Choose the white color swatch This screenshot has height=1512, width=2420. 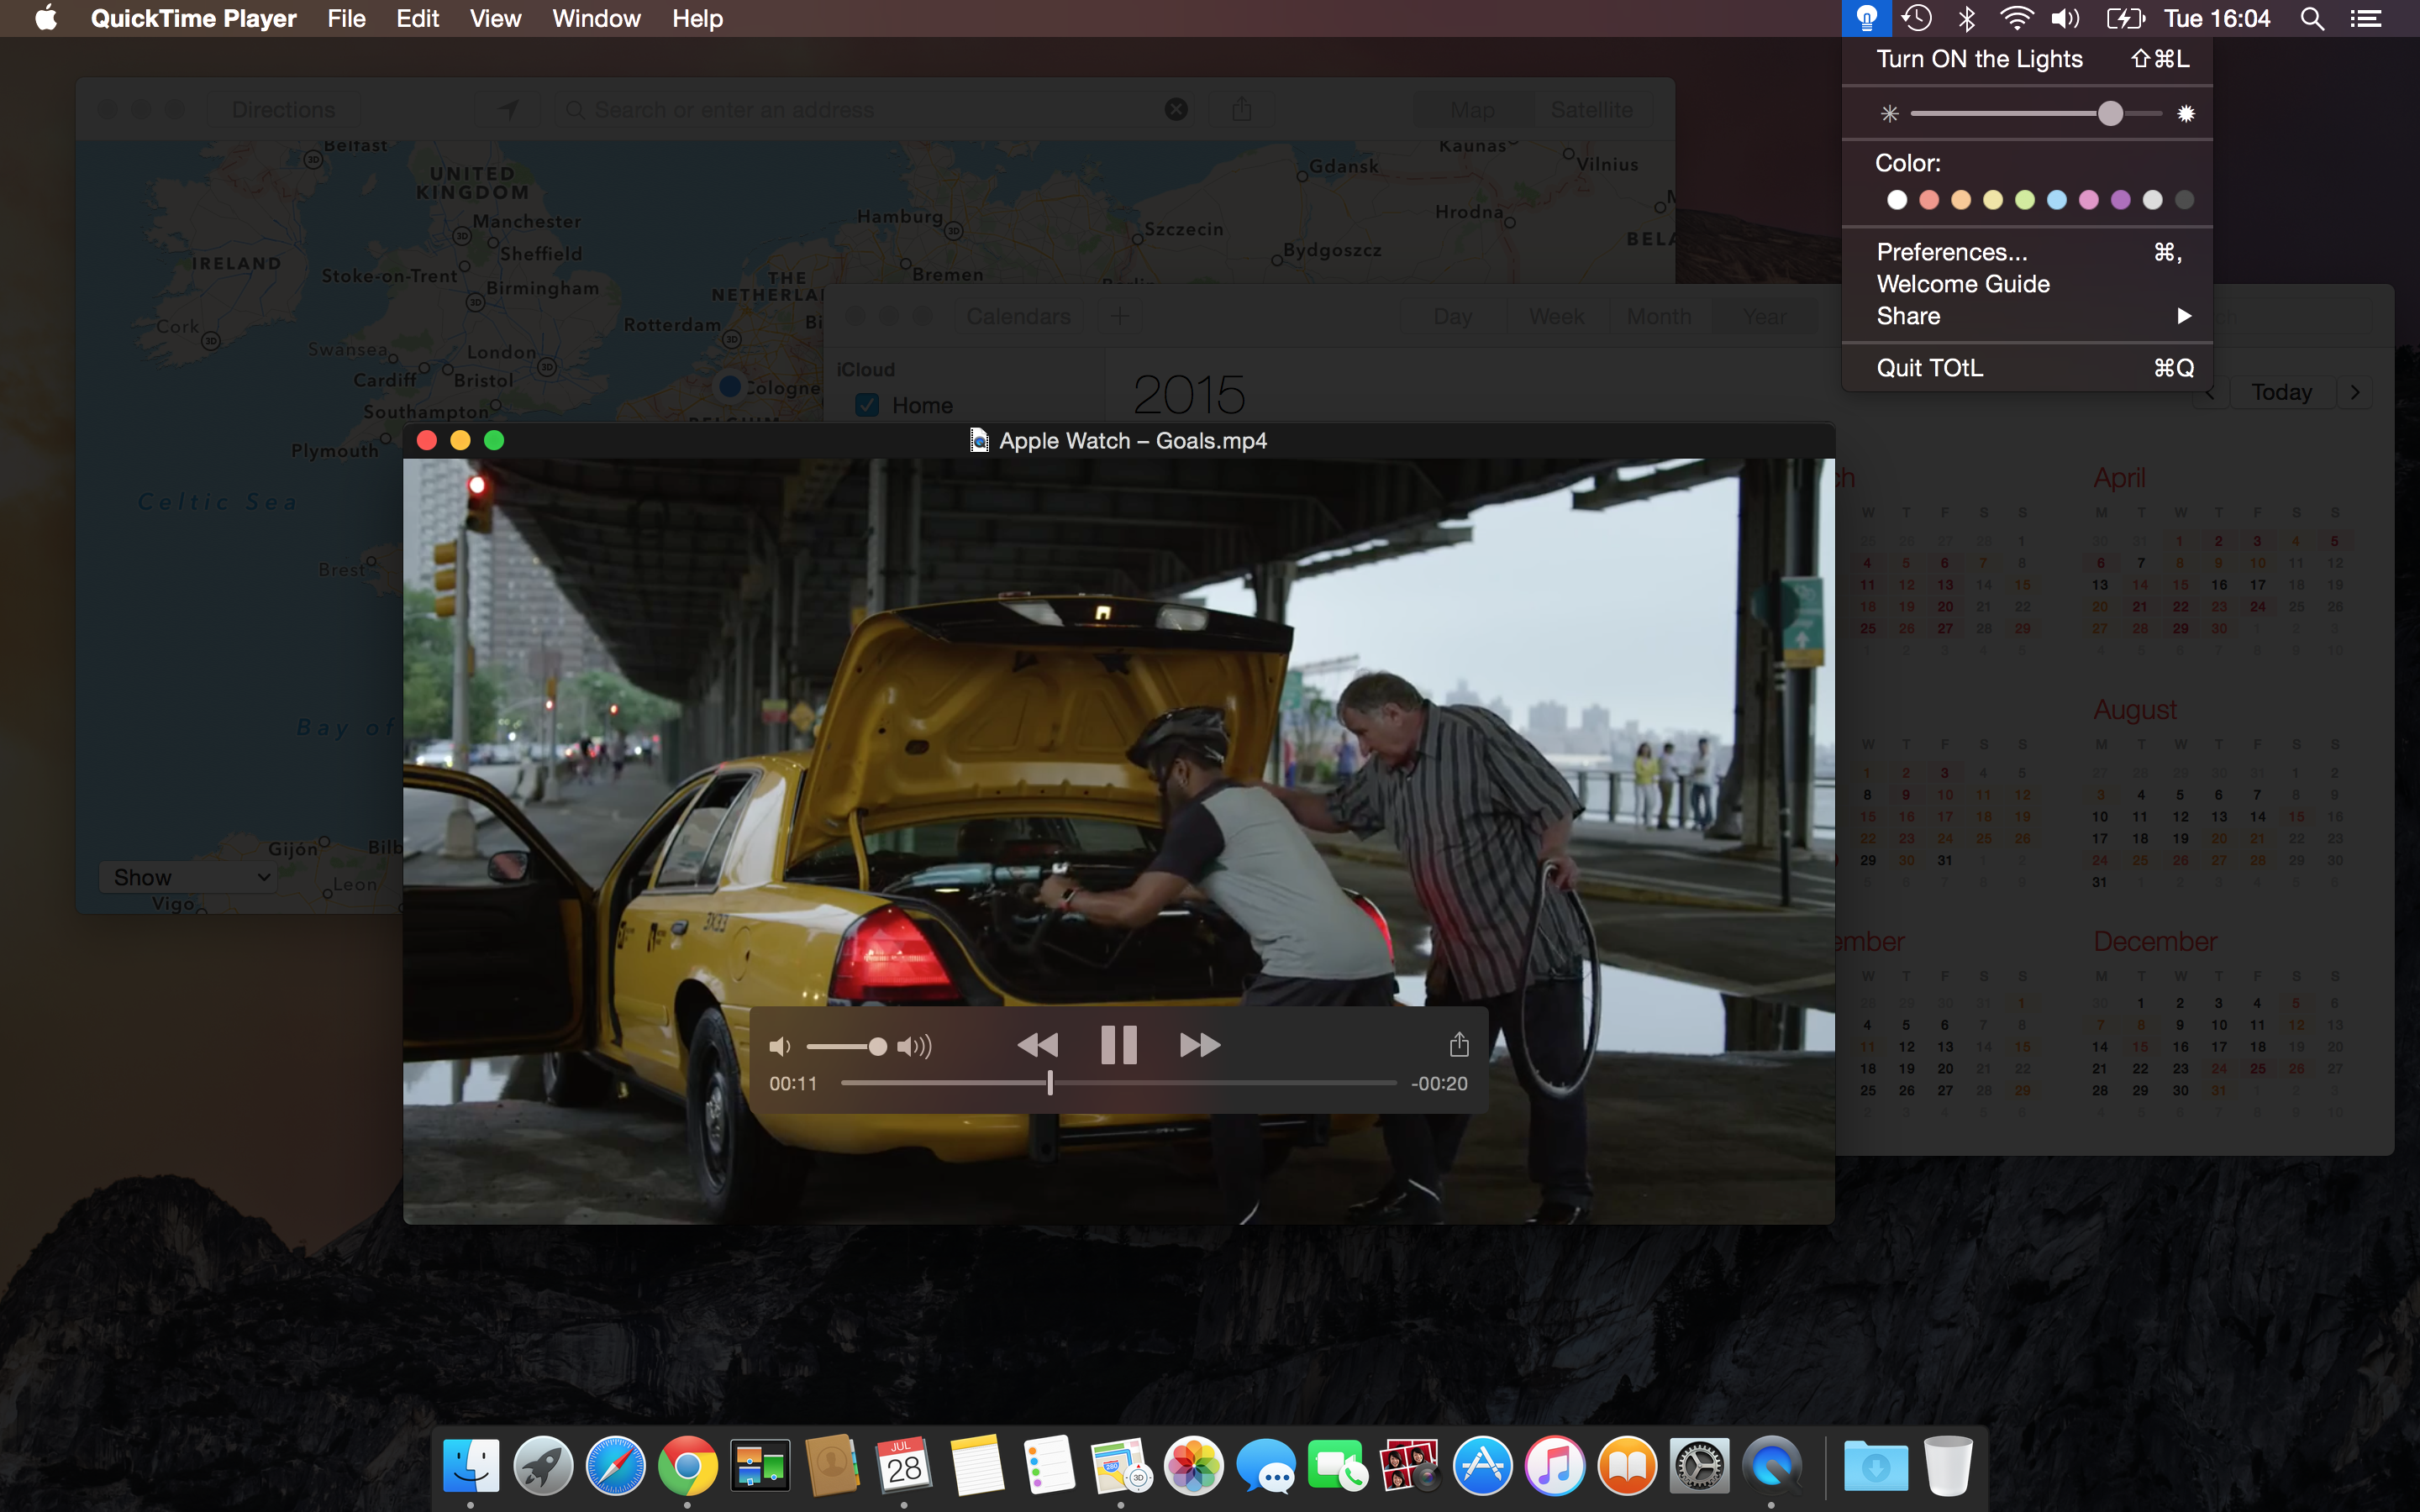click(1897, 200)
